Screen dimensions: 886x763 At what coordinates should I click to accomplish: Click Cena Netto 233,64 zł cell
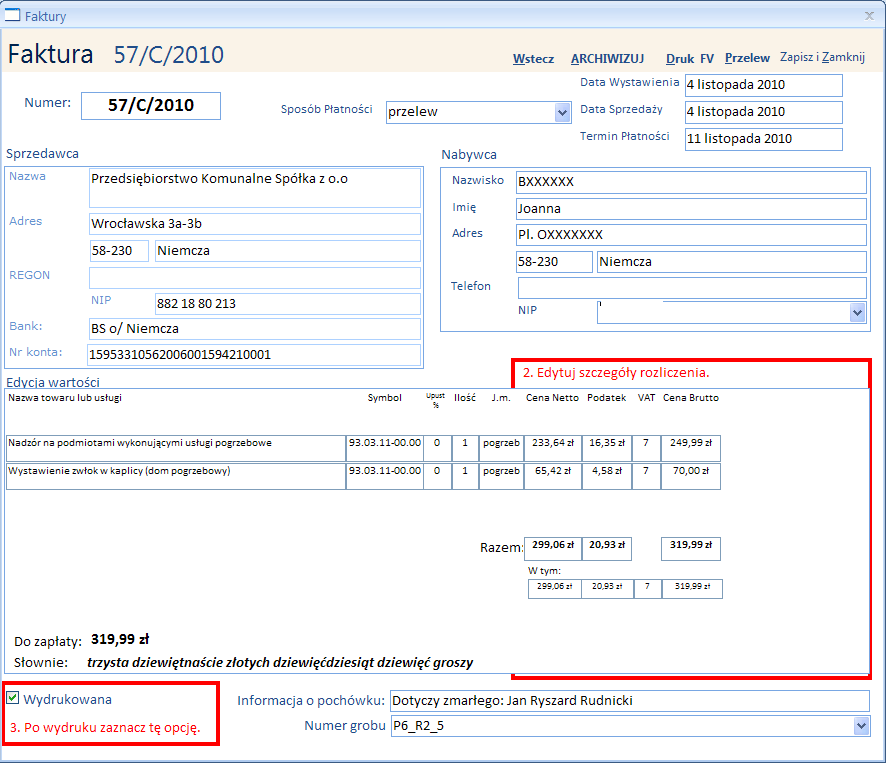point(553,448)
